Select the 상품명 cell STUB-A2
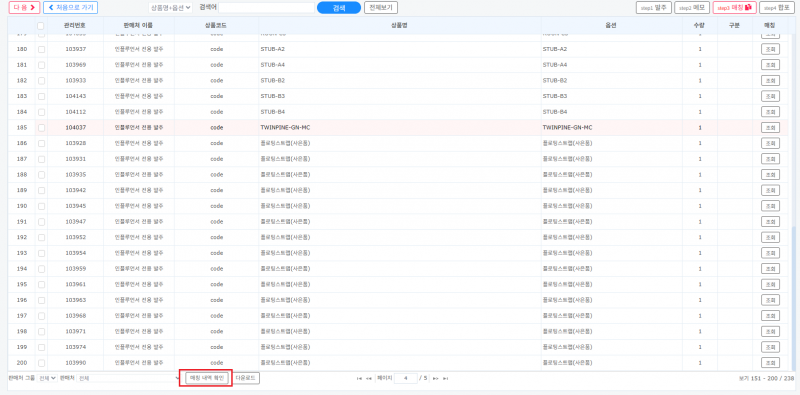This screenshot has height=395, width=800. [399, 50]
